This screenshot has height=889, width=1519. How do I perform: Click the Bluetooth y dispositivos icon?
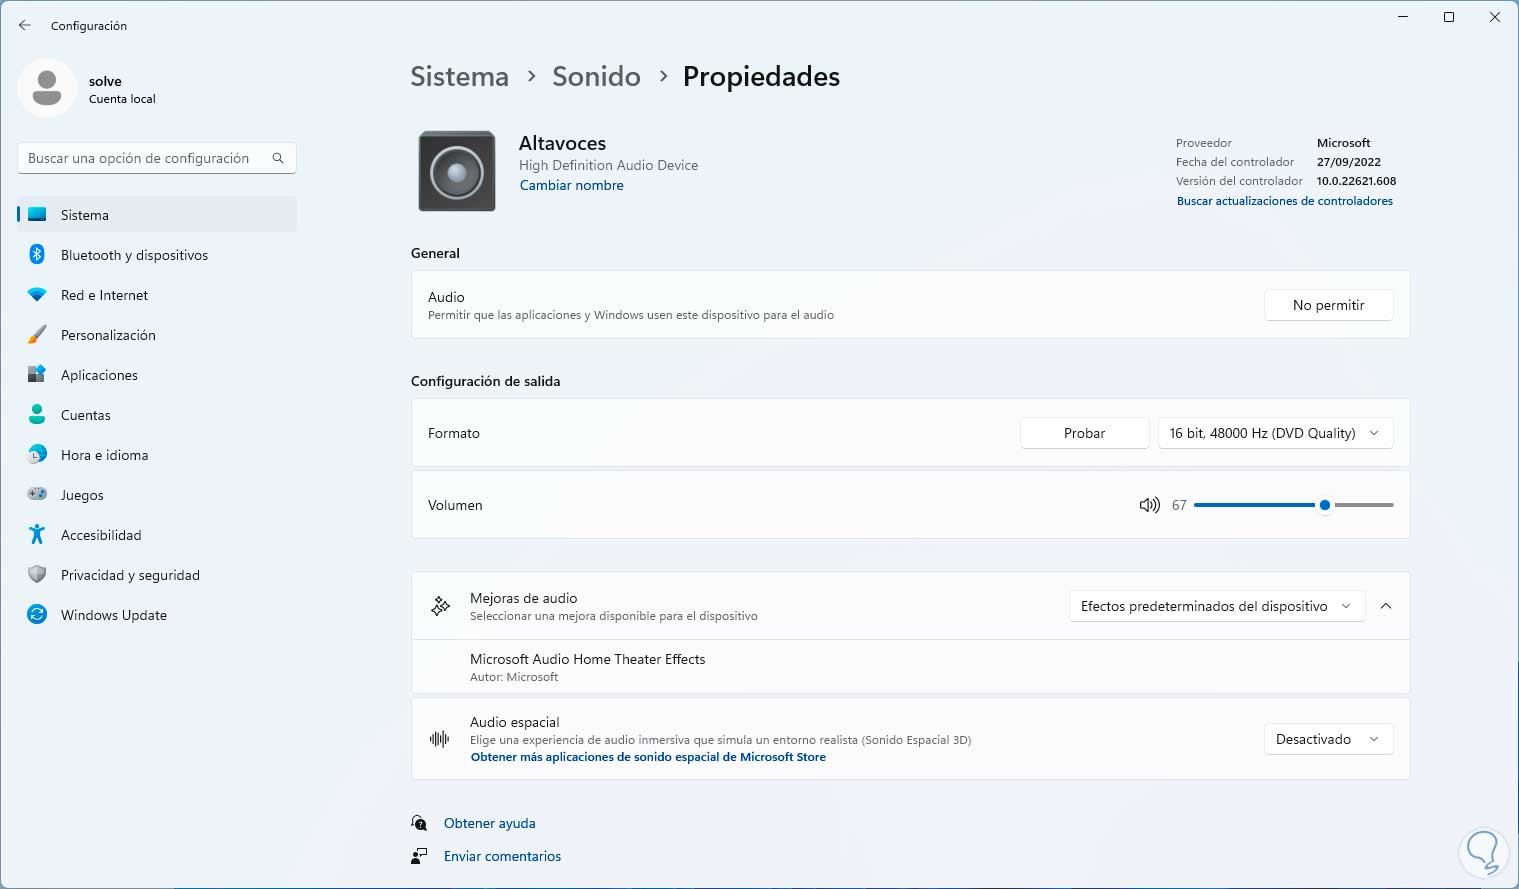[37, 255]
